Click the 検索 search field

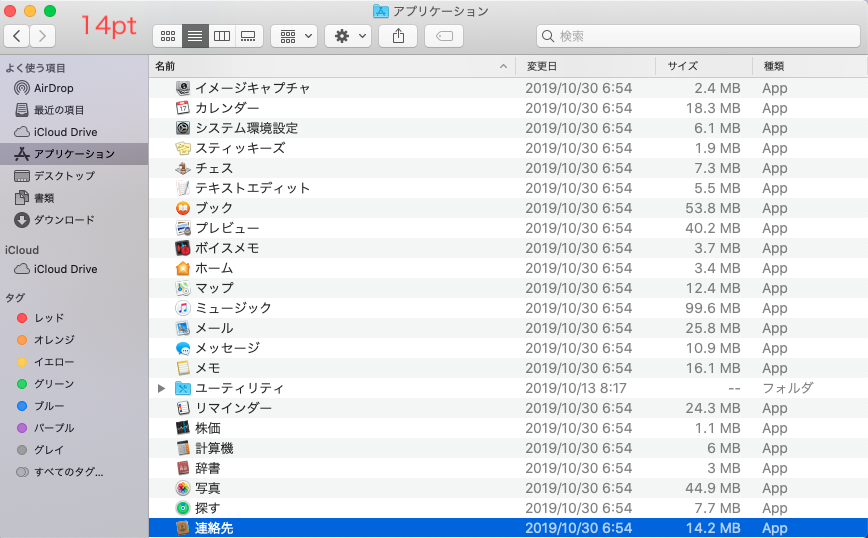point(695,36)
